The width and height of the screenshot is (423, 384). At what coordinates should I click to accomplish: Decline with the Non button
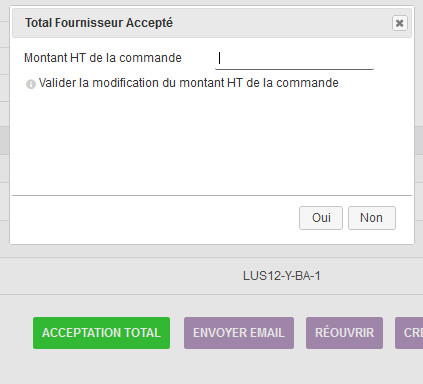tap(372, 218)
